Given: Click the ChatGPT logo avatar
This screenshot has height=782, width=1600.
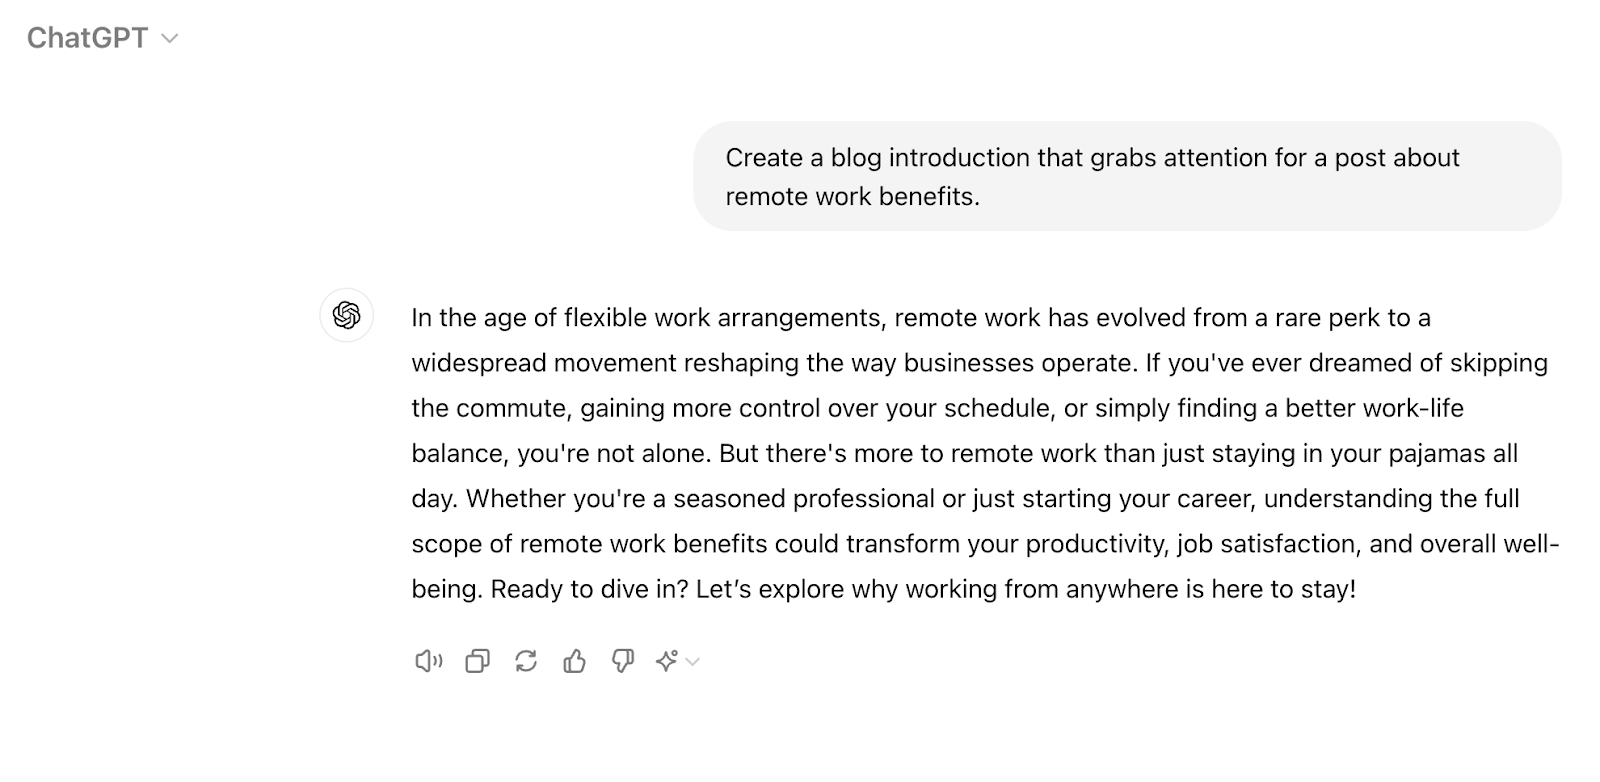Looking at the screenshot, I should [x=346, y=315].
